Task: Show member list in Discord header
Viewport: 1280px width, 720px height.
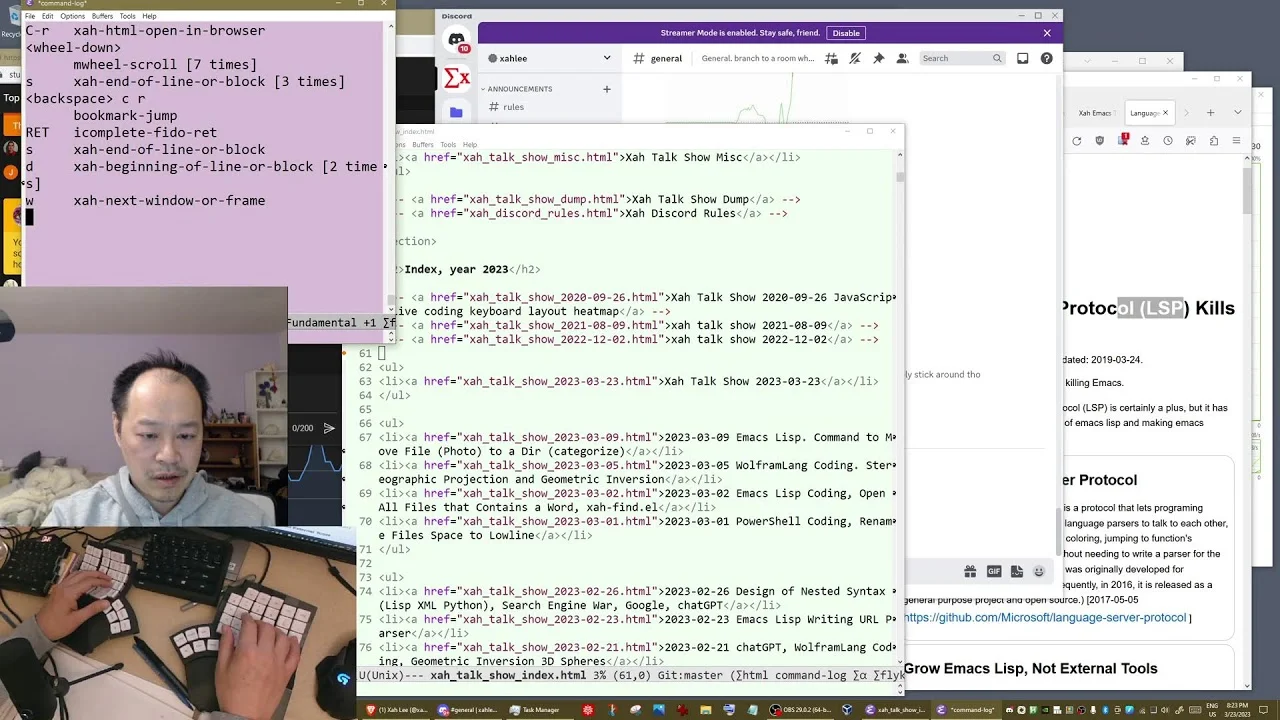Action: [x=902, y=59]
